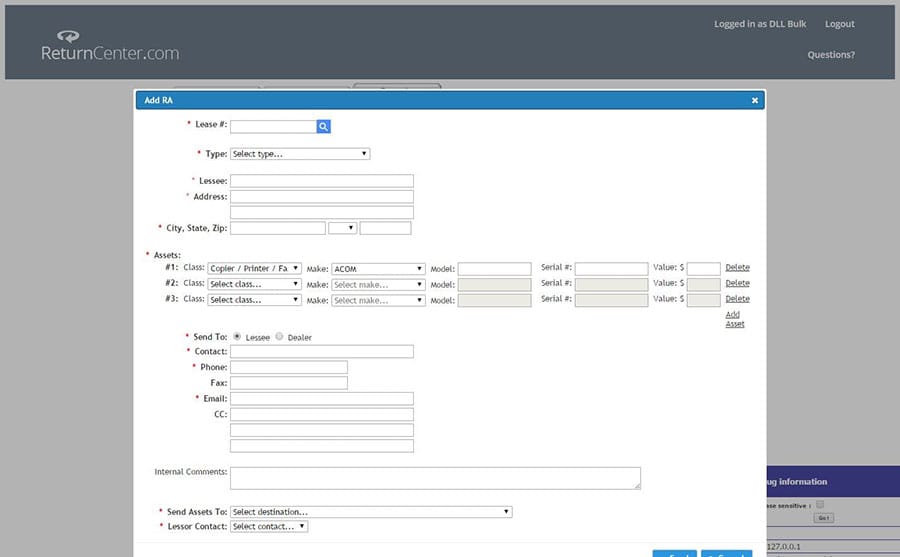
Task: Click the Internal Comments text area
Action: (x=435, y=478)
